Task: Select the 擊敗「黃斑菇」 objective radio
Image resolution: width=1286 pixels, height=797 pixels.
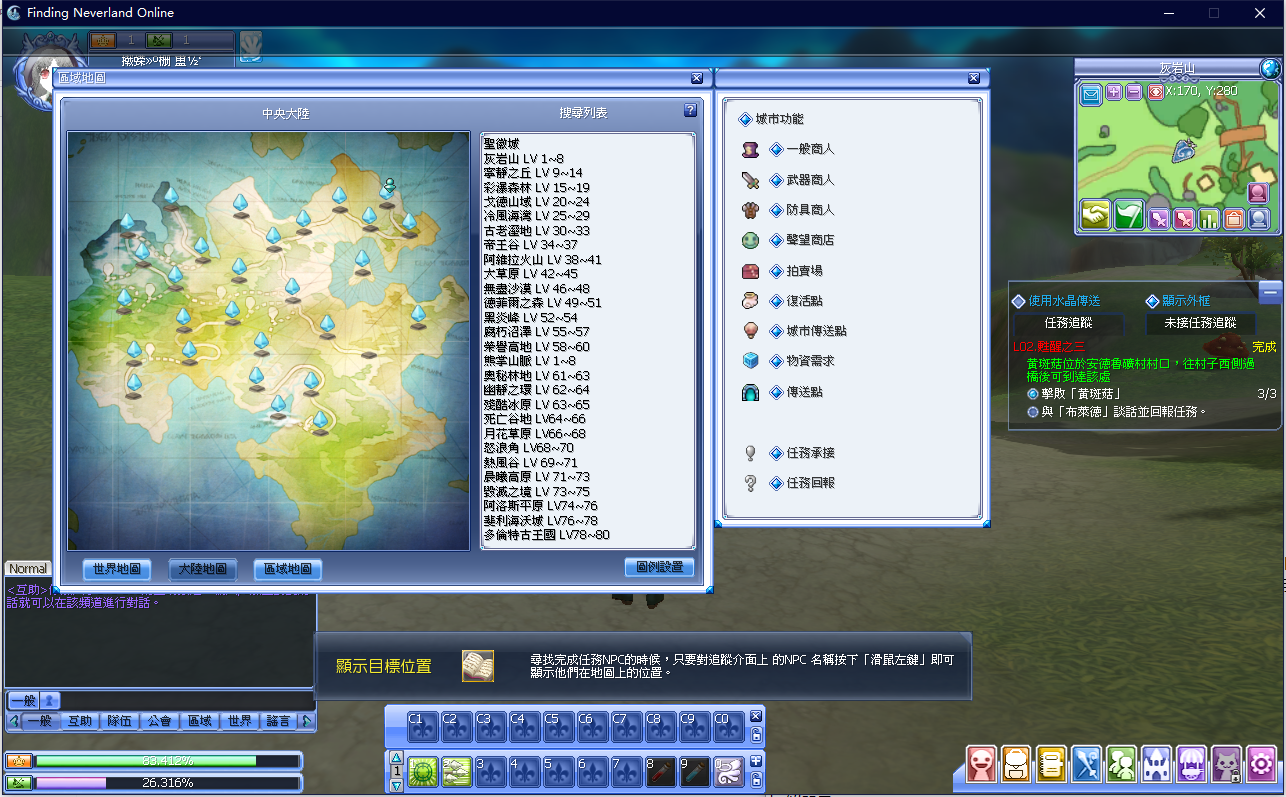Action: coord(1032,394)
